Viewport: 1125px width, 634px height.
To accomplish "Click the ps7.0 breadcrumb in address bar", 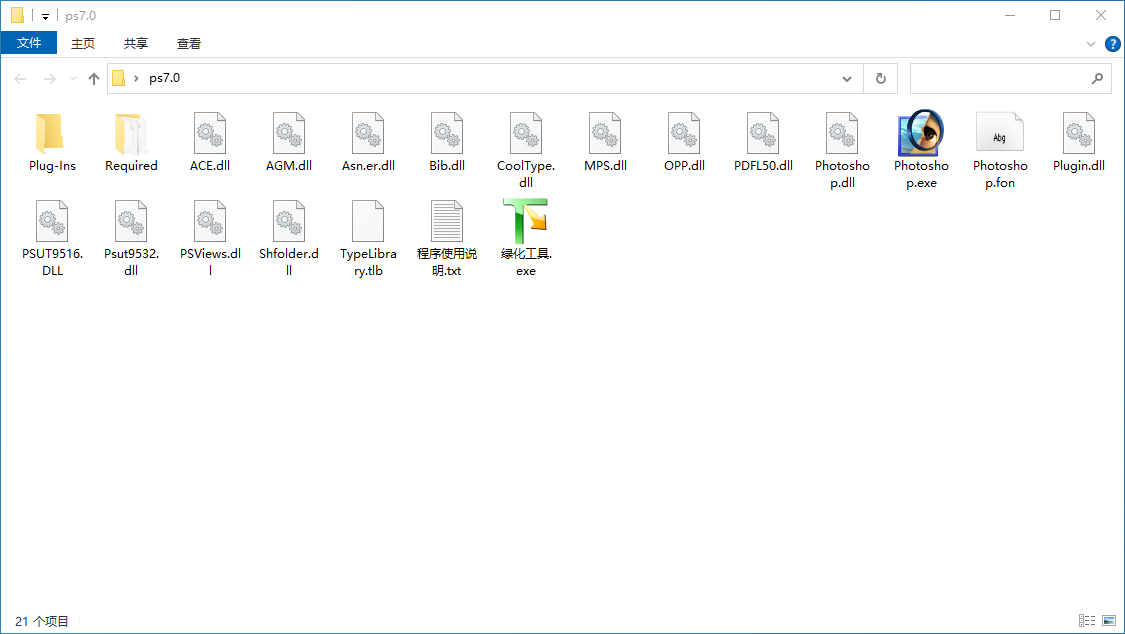I will coord(164,78).
